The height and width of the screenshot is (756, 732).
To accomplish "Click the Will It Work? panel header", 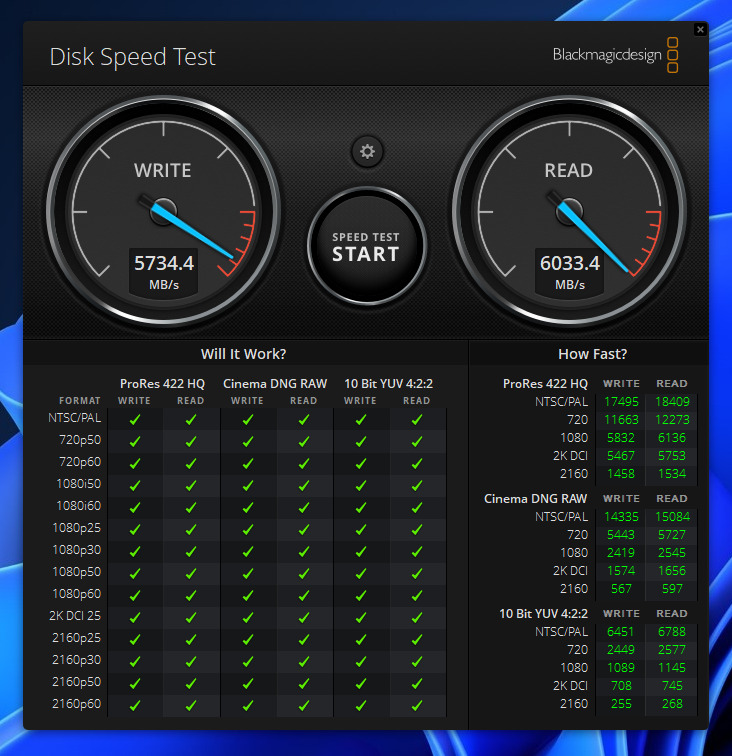I will [244, 354].
